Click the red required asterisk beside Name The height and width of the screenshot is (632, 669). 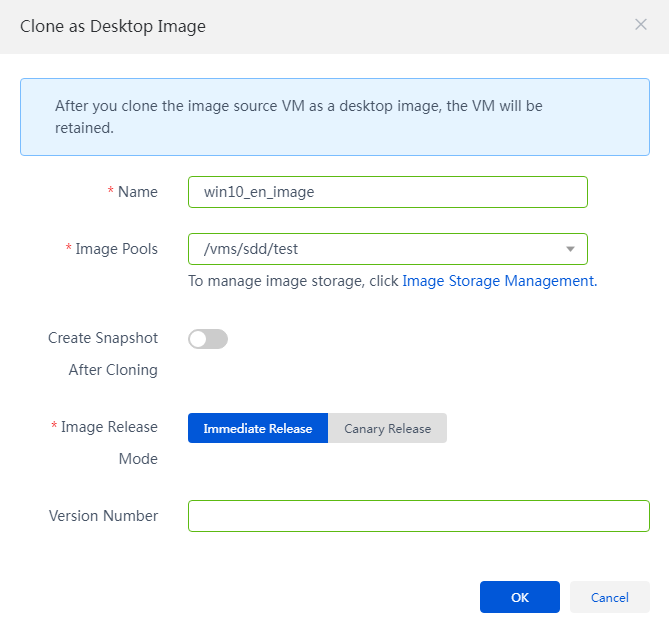point(111,190)
